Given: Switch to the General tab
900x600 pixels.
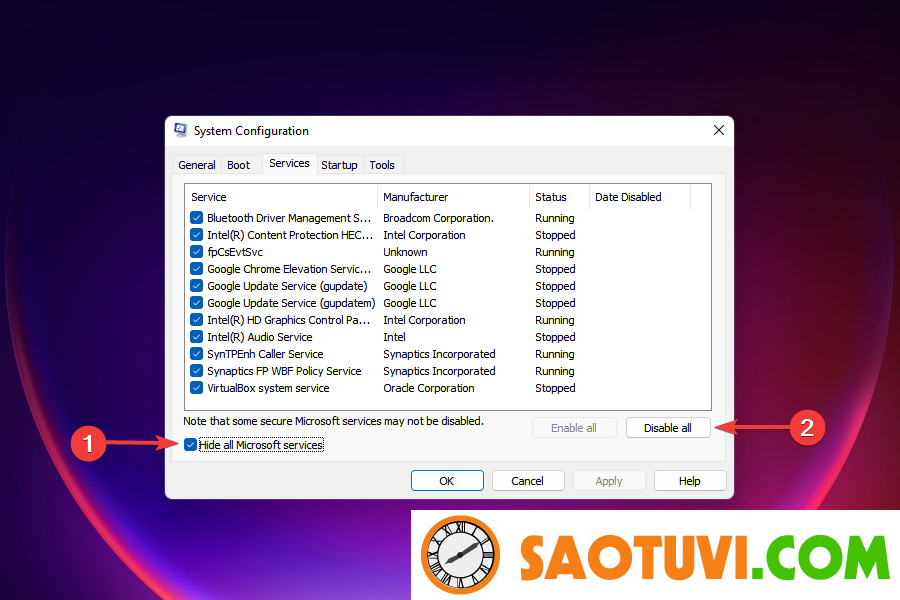Looking at the screenshot, I should point(196,164).
